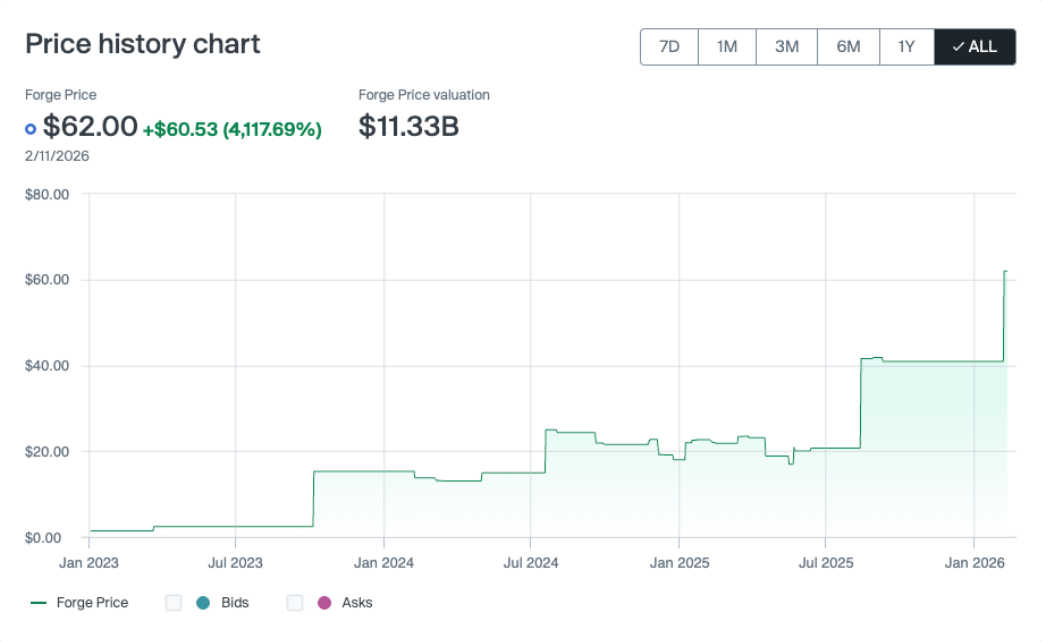
Task: Click the Jan 2023 axis label
Action: point(88,563)
